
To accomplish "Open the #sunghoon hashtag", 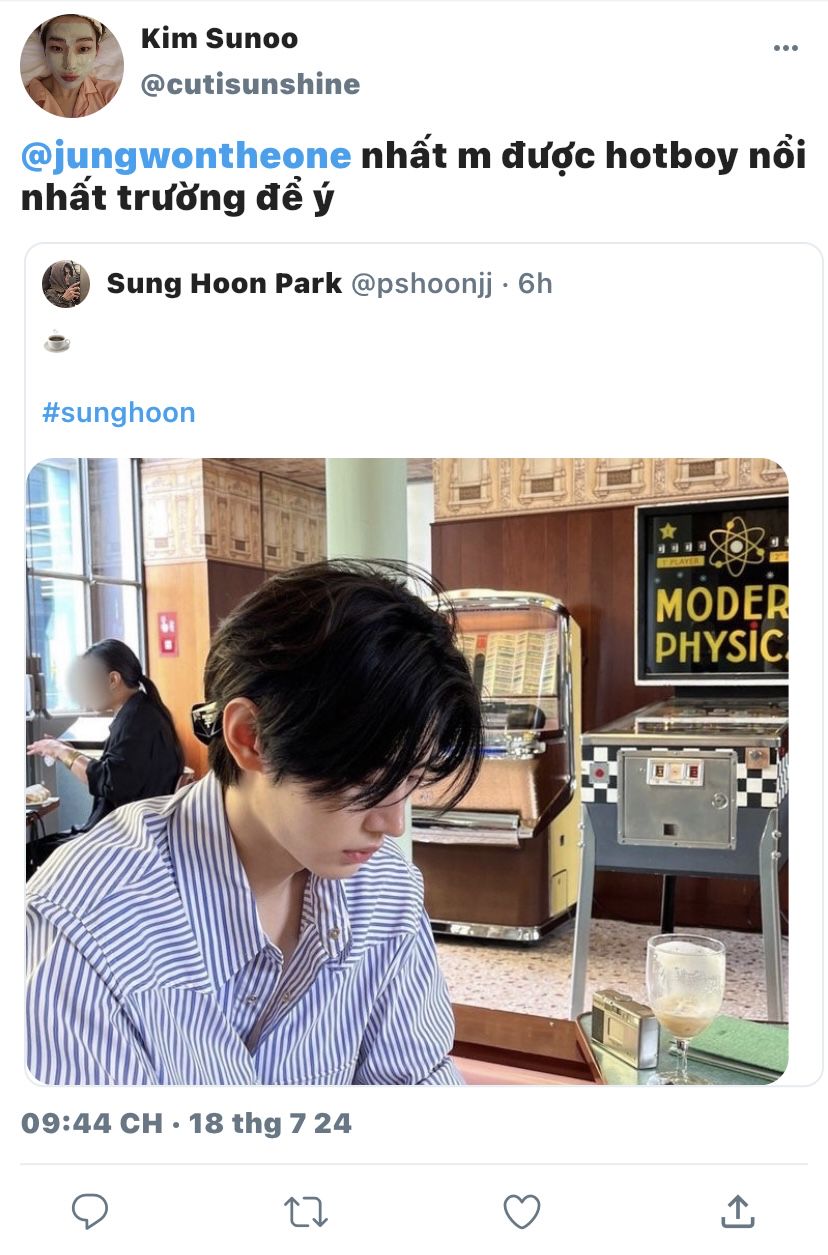I will [119, 412].
